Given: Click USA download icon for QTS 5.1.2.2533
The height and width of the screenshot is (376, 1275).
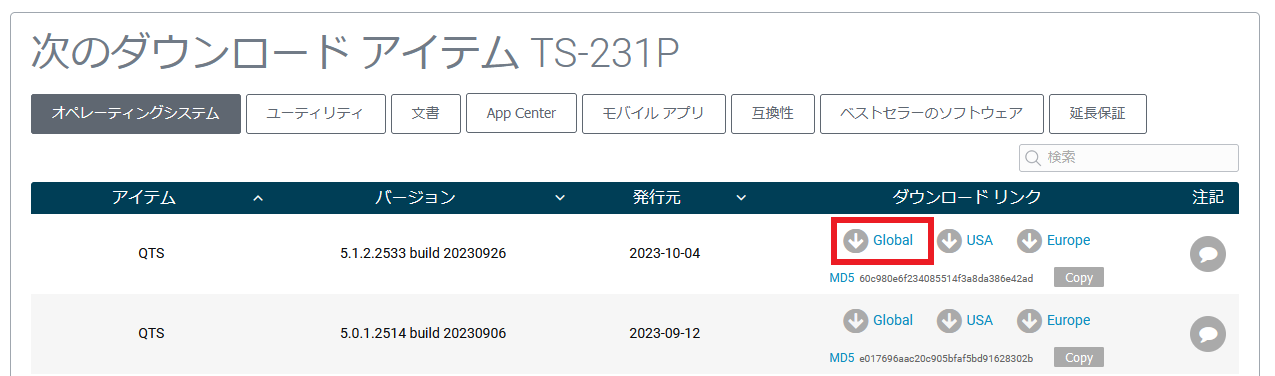Looking at the screenshot, I should coord(949,240).
